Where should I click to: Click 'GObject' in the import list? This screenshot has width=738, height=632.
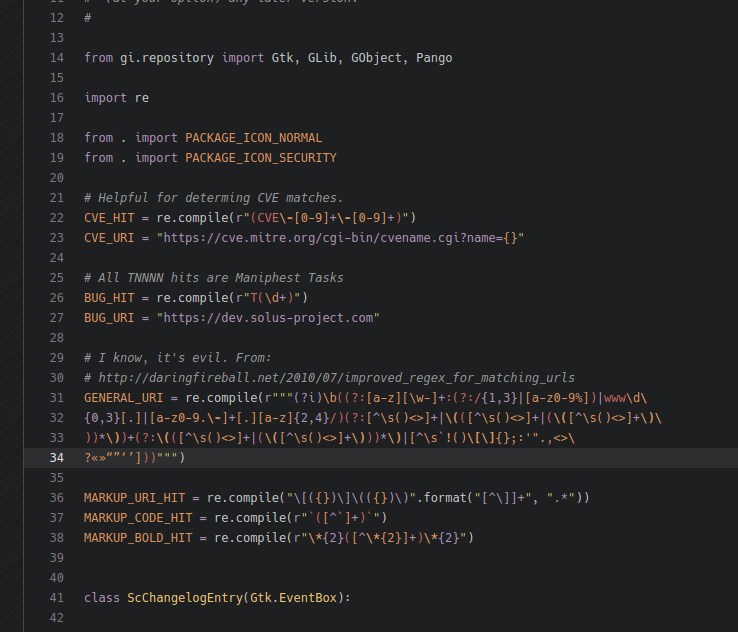click(376, 58)
